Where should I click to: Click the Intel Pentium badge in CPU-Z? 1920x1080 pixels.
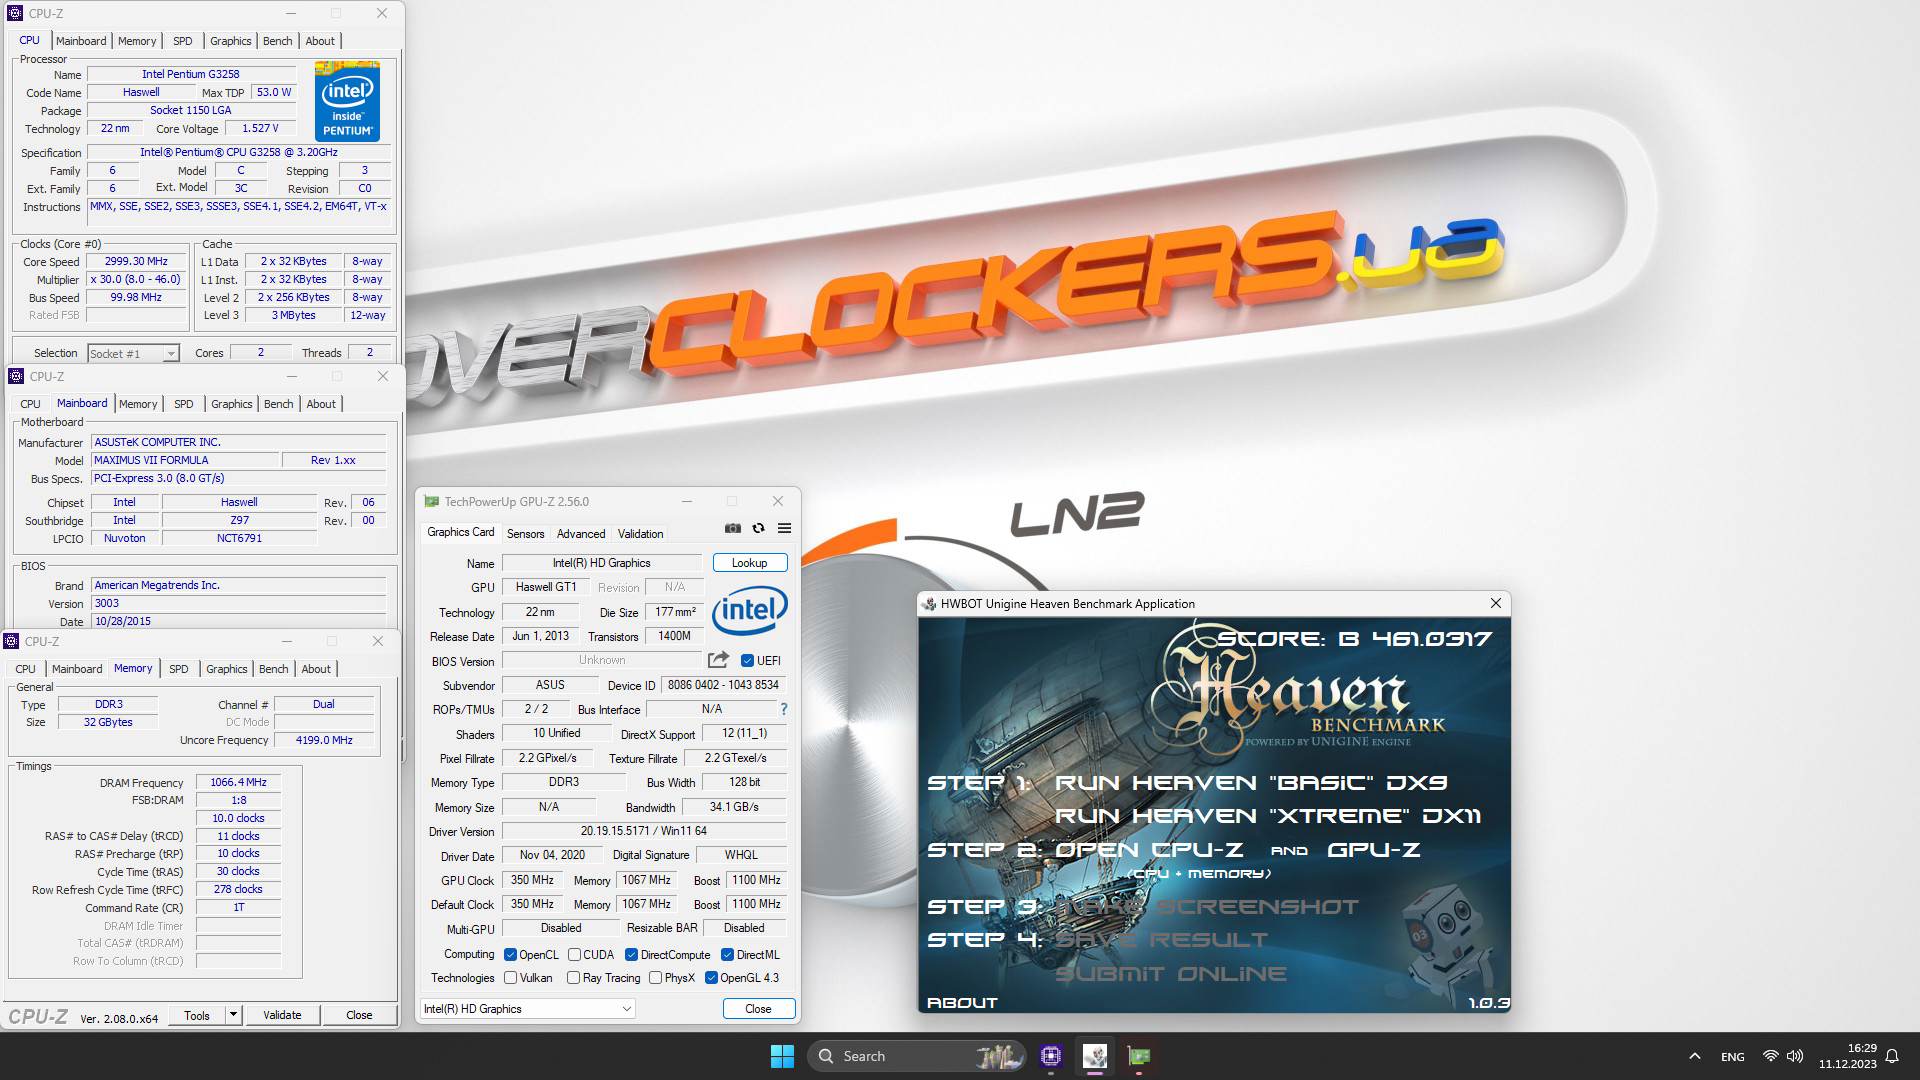pos(347,101)
